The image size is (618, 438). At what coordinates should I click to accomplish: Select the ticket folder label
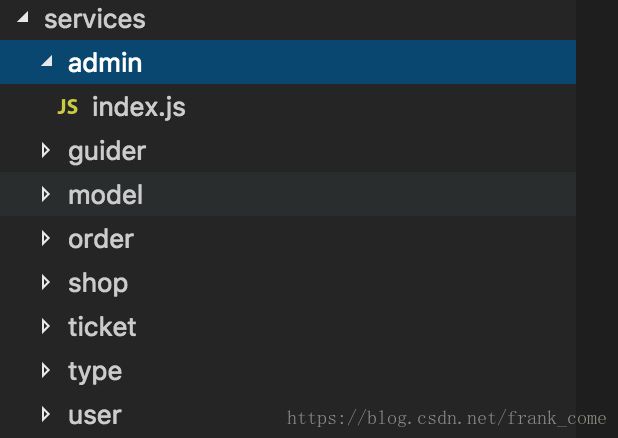102,327
